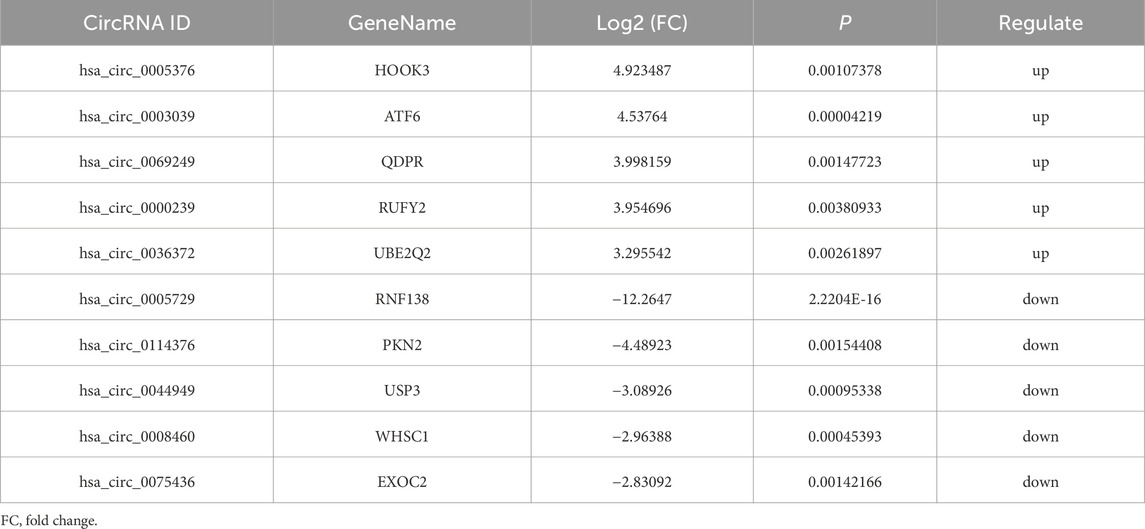Click the Regulate column header
The image size is (1145, 529).
[1040, 23]
